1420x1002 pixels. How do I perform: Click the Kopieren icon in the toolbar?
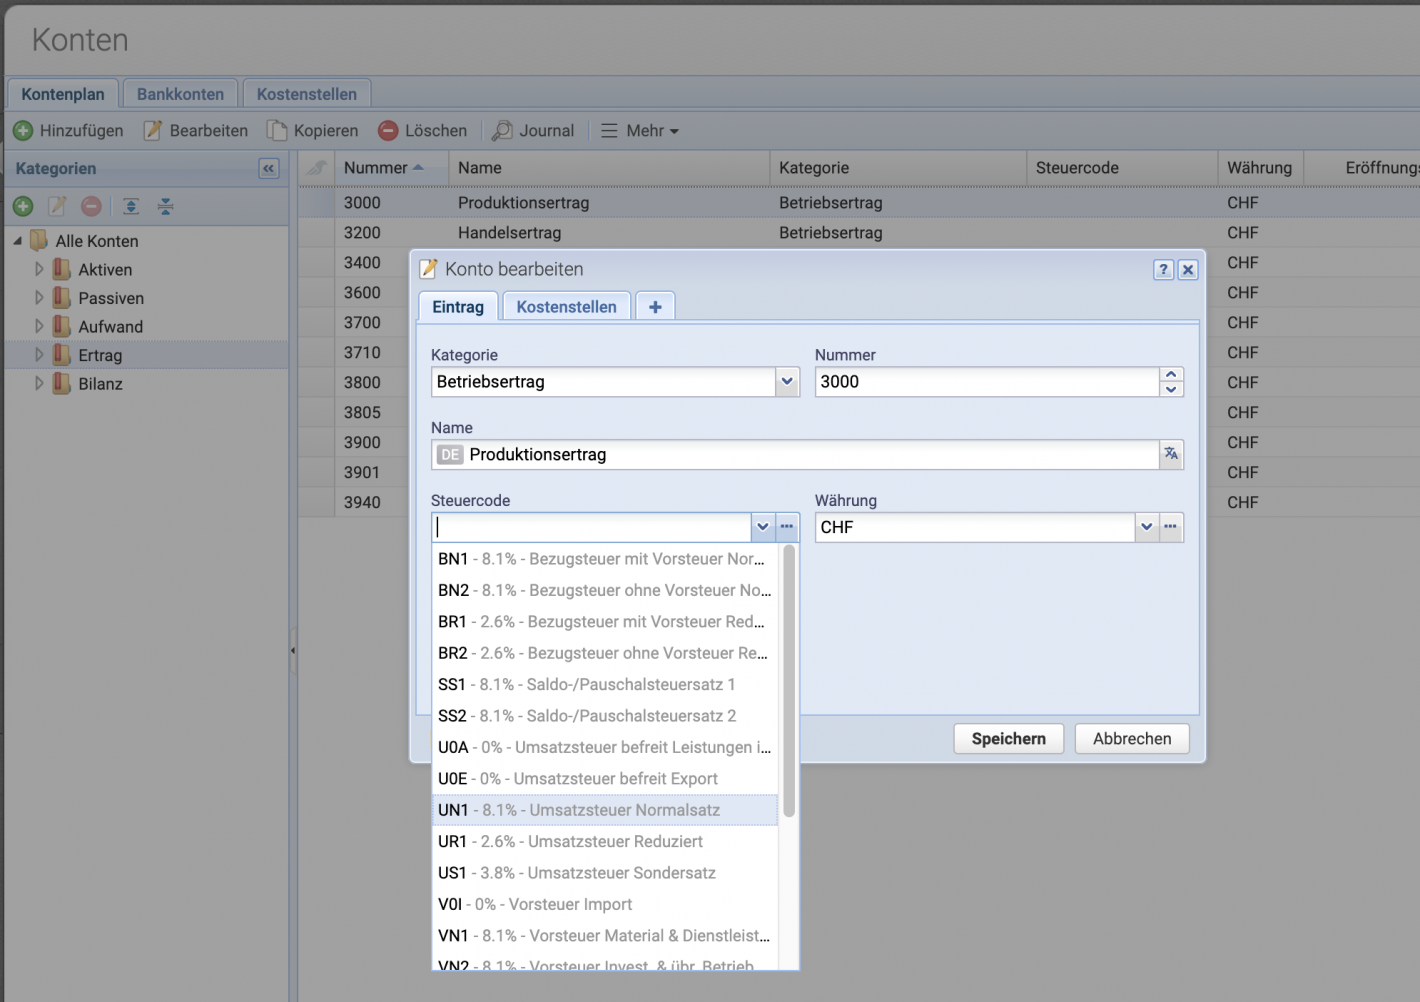pos(277,130)
